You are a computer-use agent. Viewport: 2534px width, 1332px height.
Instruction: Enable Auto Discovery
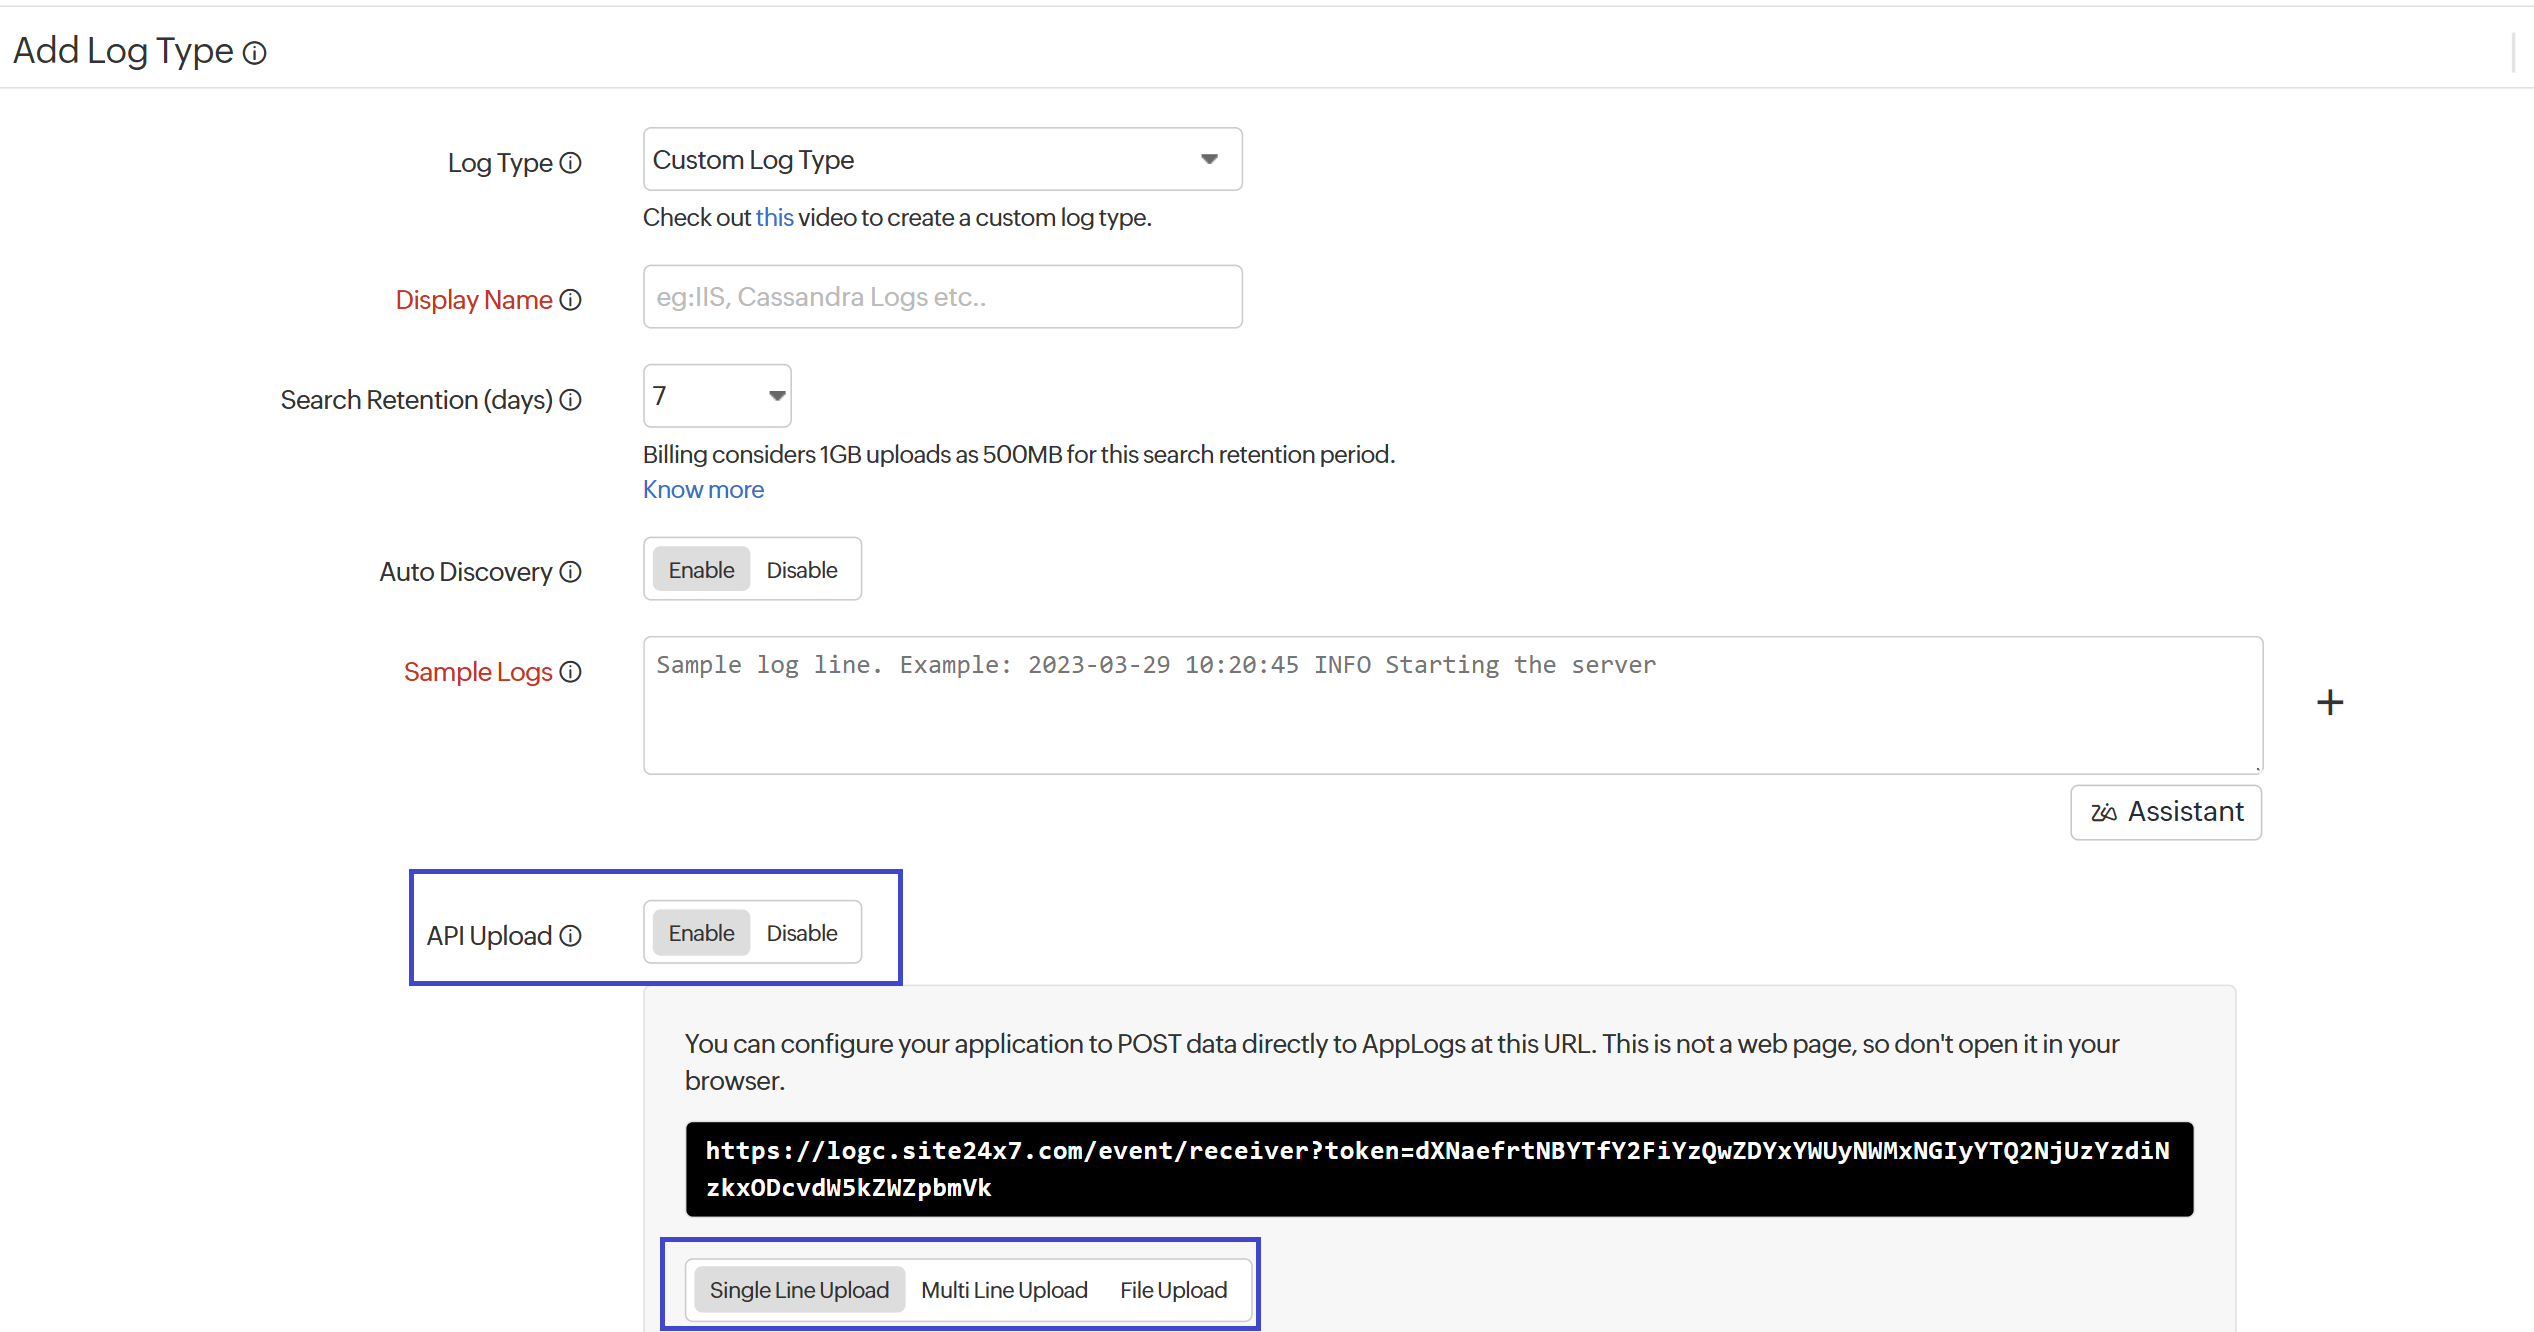(701, 570)
